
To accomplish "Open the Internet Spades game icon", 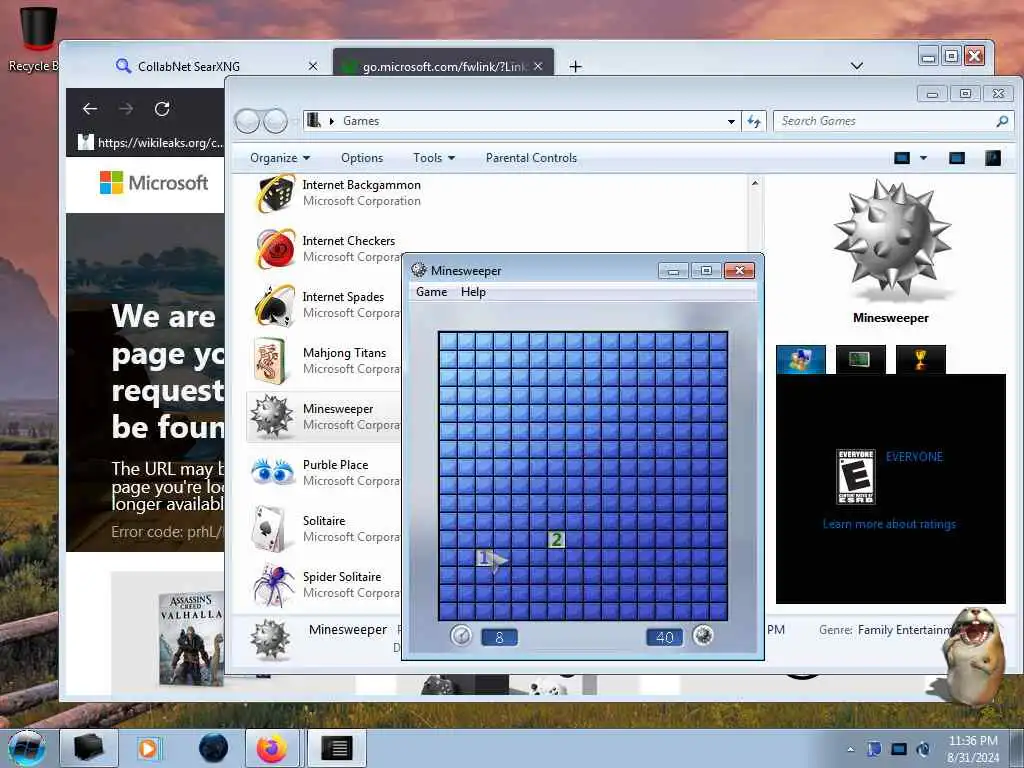I will [x=274, y=305].
